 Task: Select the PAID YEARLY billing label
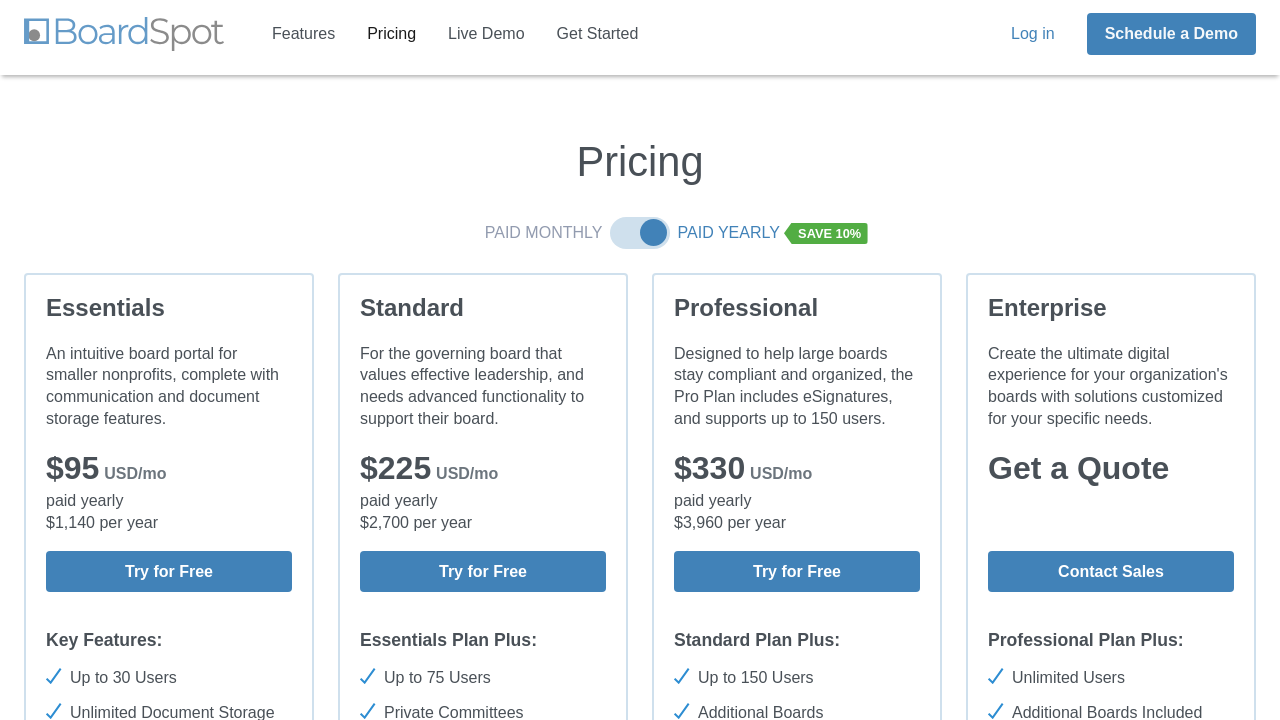(728, 233)
